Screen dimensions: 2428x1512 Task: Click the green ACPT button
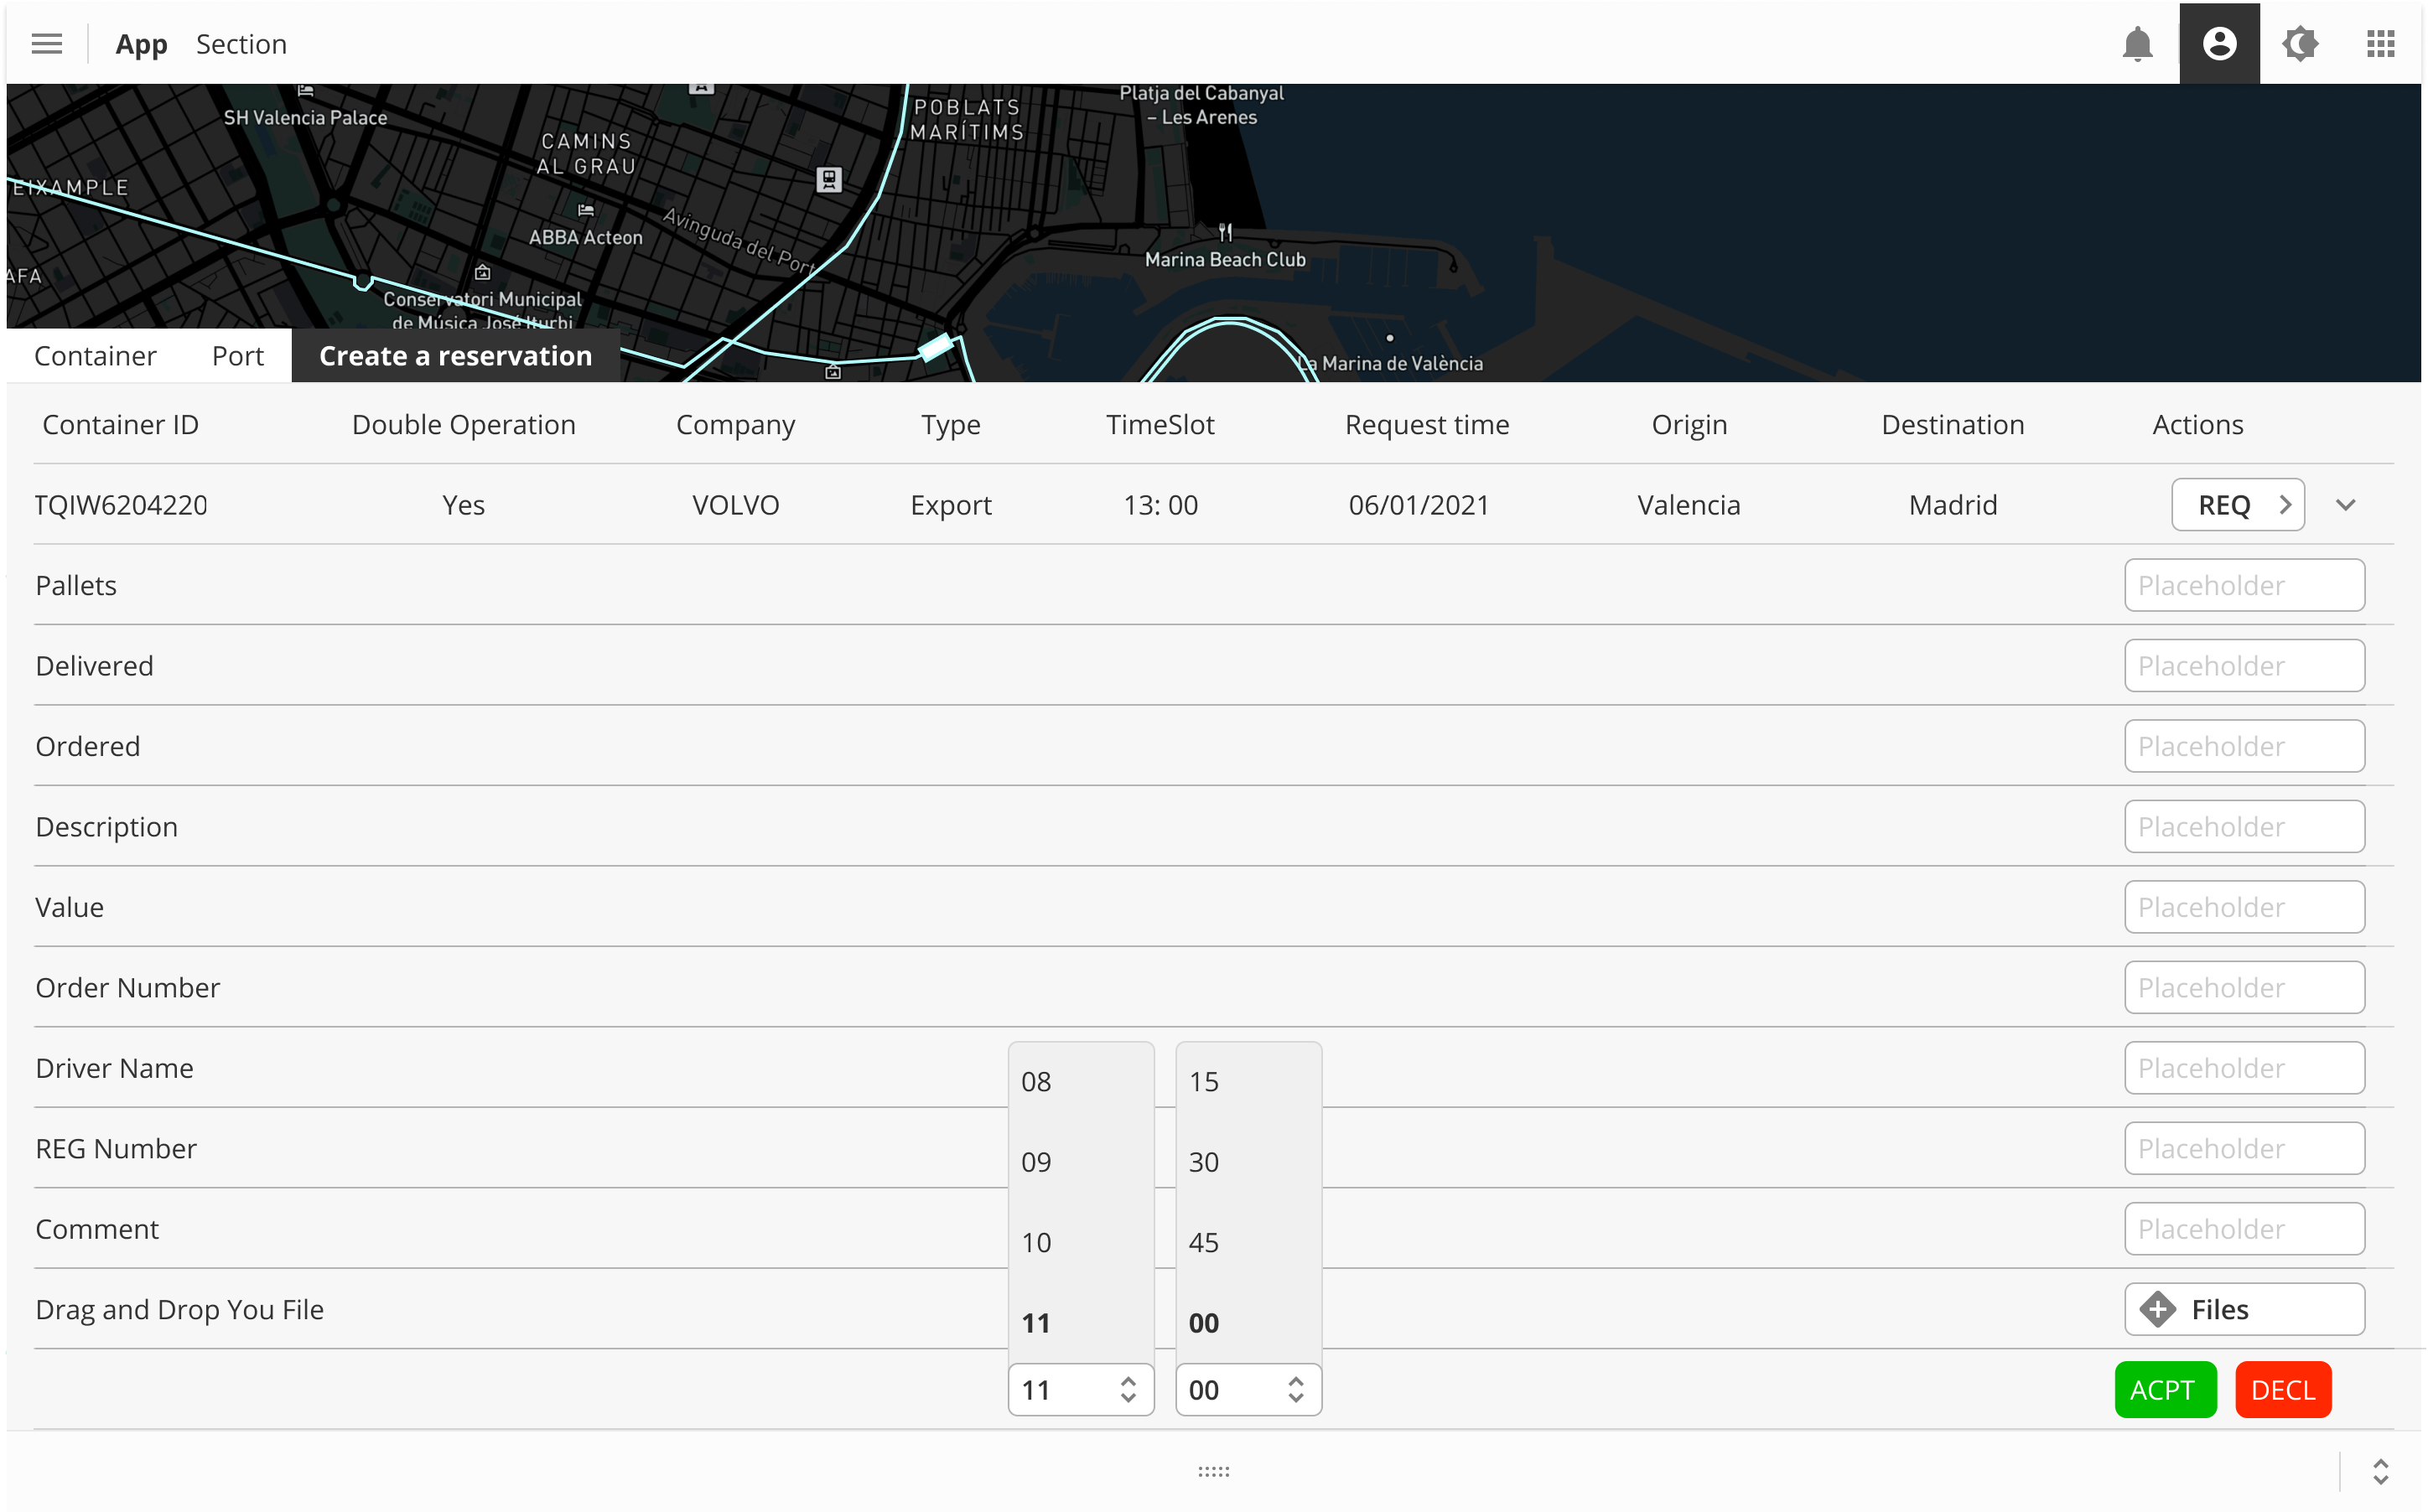2165,1390
